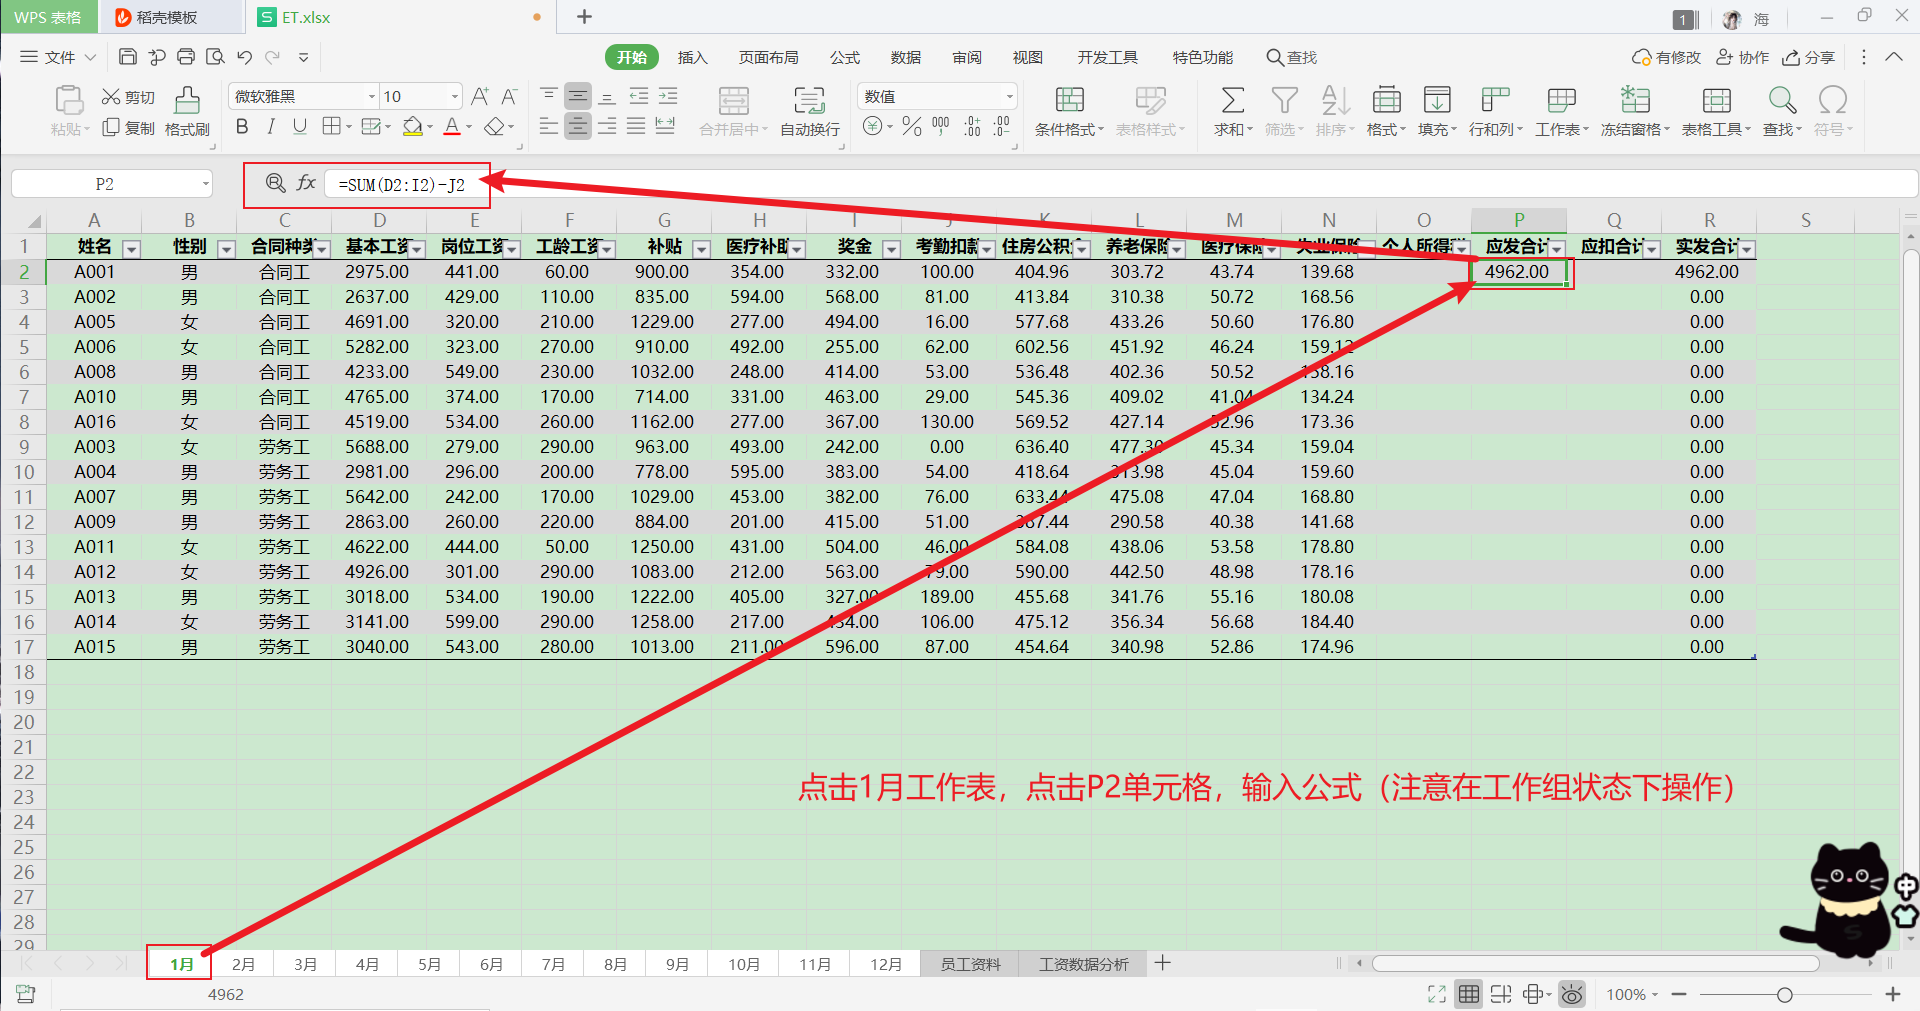Open filter dropdown on 奖金 column header
The image size is (1920, 1011).
point(891,248)
